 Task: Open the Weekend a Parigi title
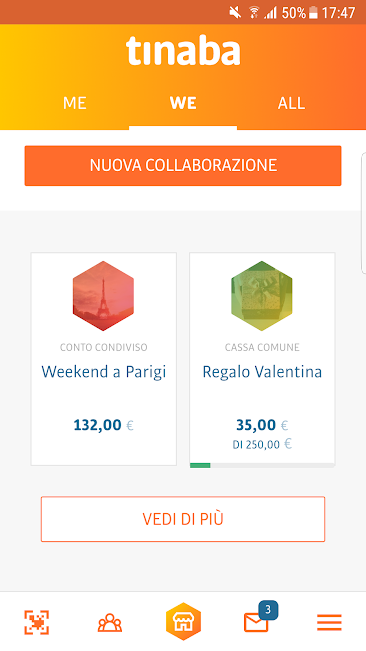pos(104,371)
